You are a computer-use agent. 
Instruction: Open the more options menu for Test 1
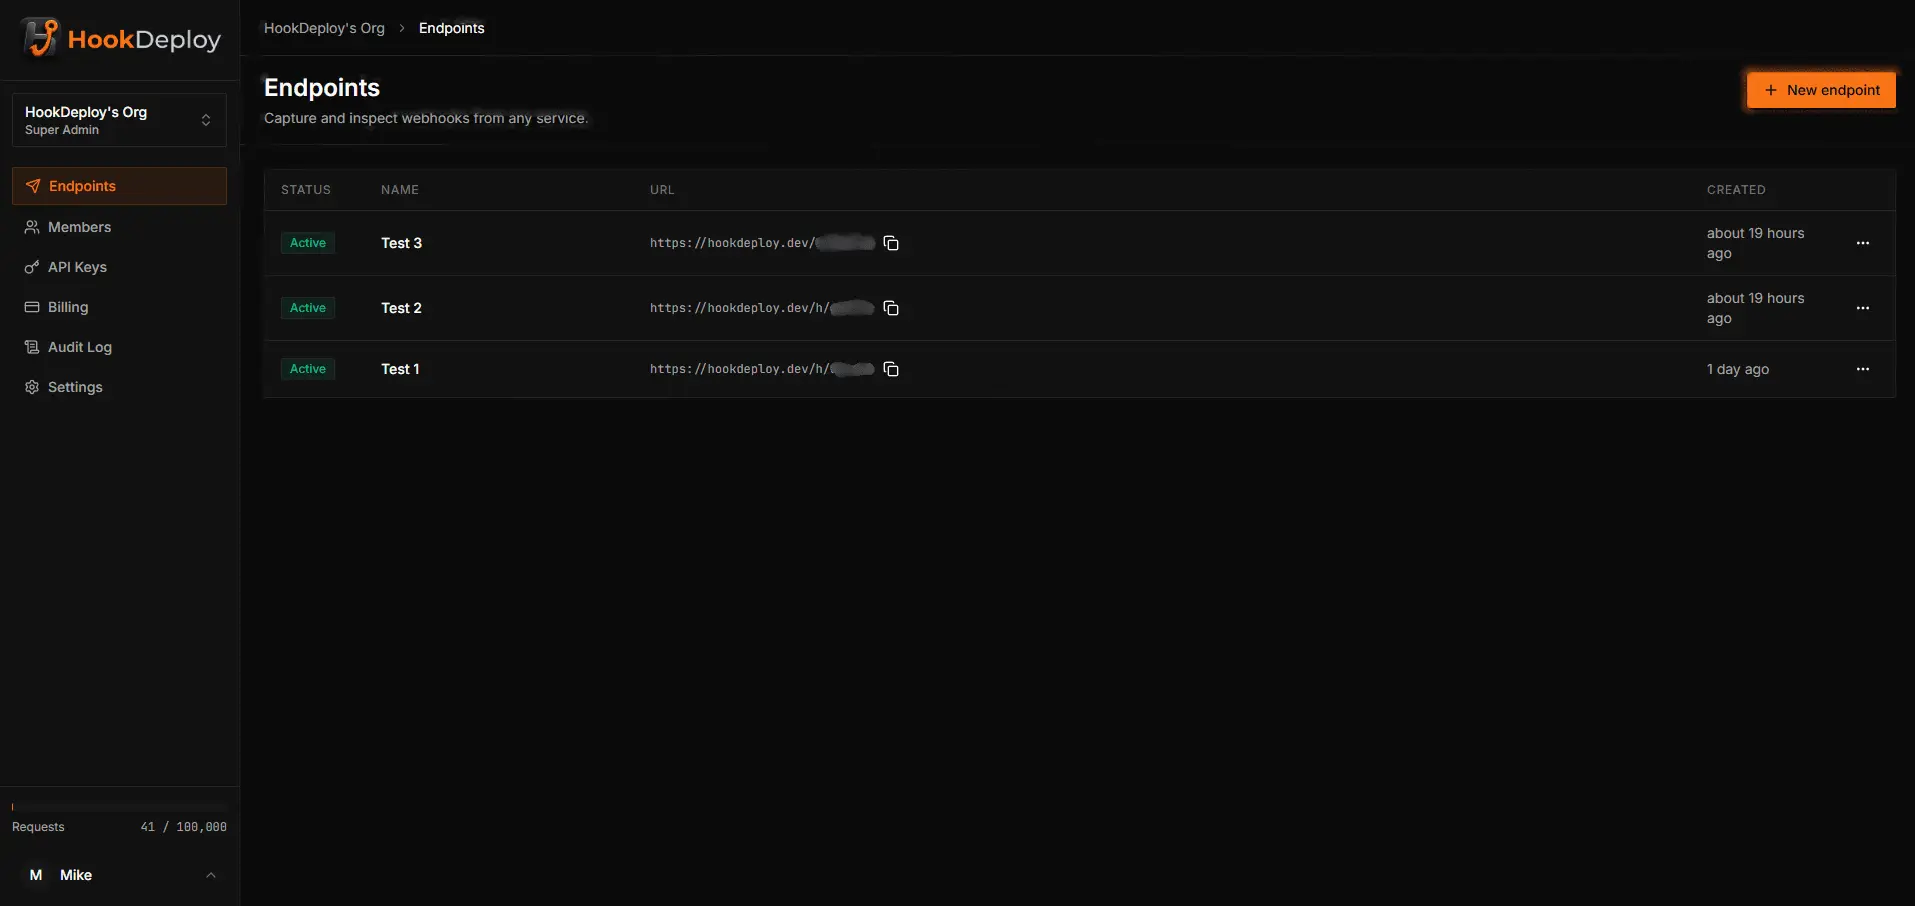click(1863, 369)
